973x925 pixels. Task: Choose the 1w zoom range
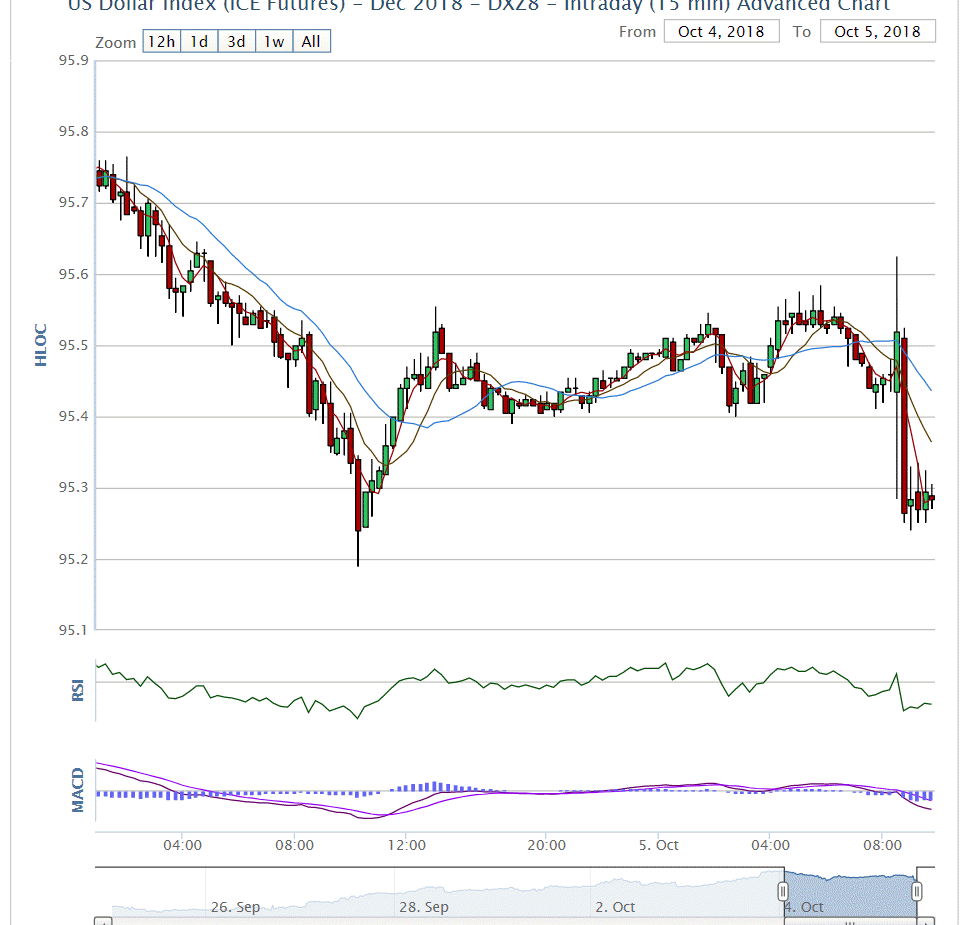[x=274, y=42]
